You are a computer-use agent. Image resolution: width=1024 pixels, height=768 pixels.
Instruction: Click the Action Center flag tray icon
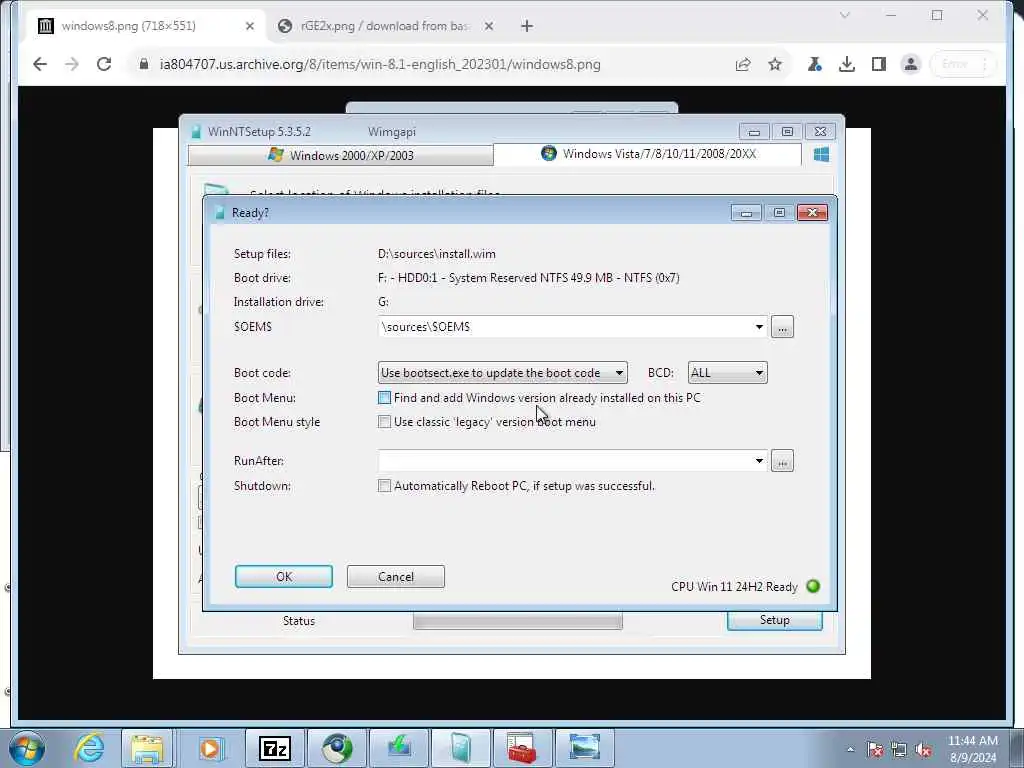(x=875, y=750)
